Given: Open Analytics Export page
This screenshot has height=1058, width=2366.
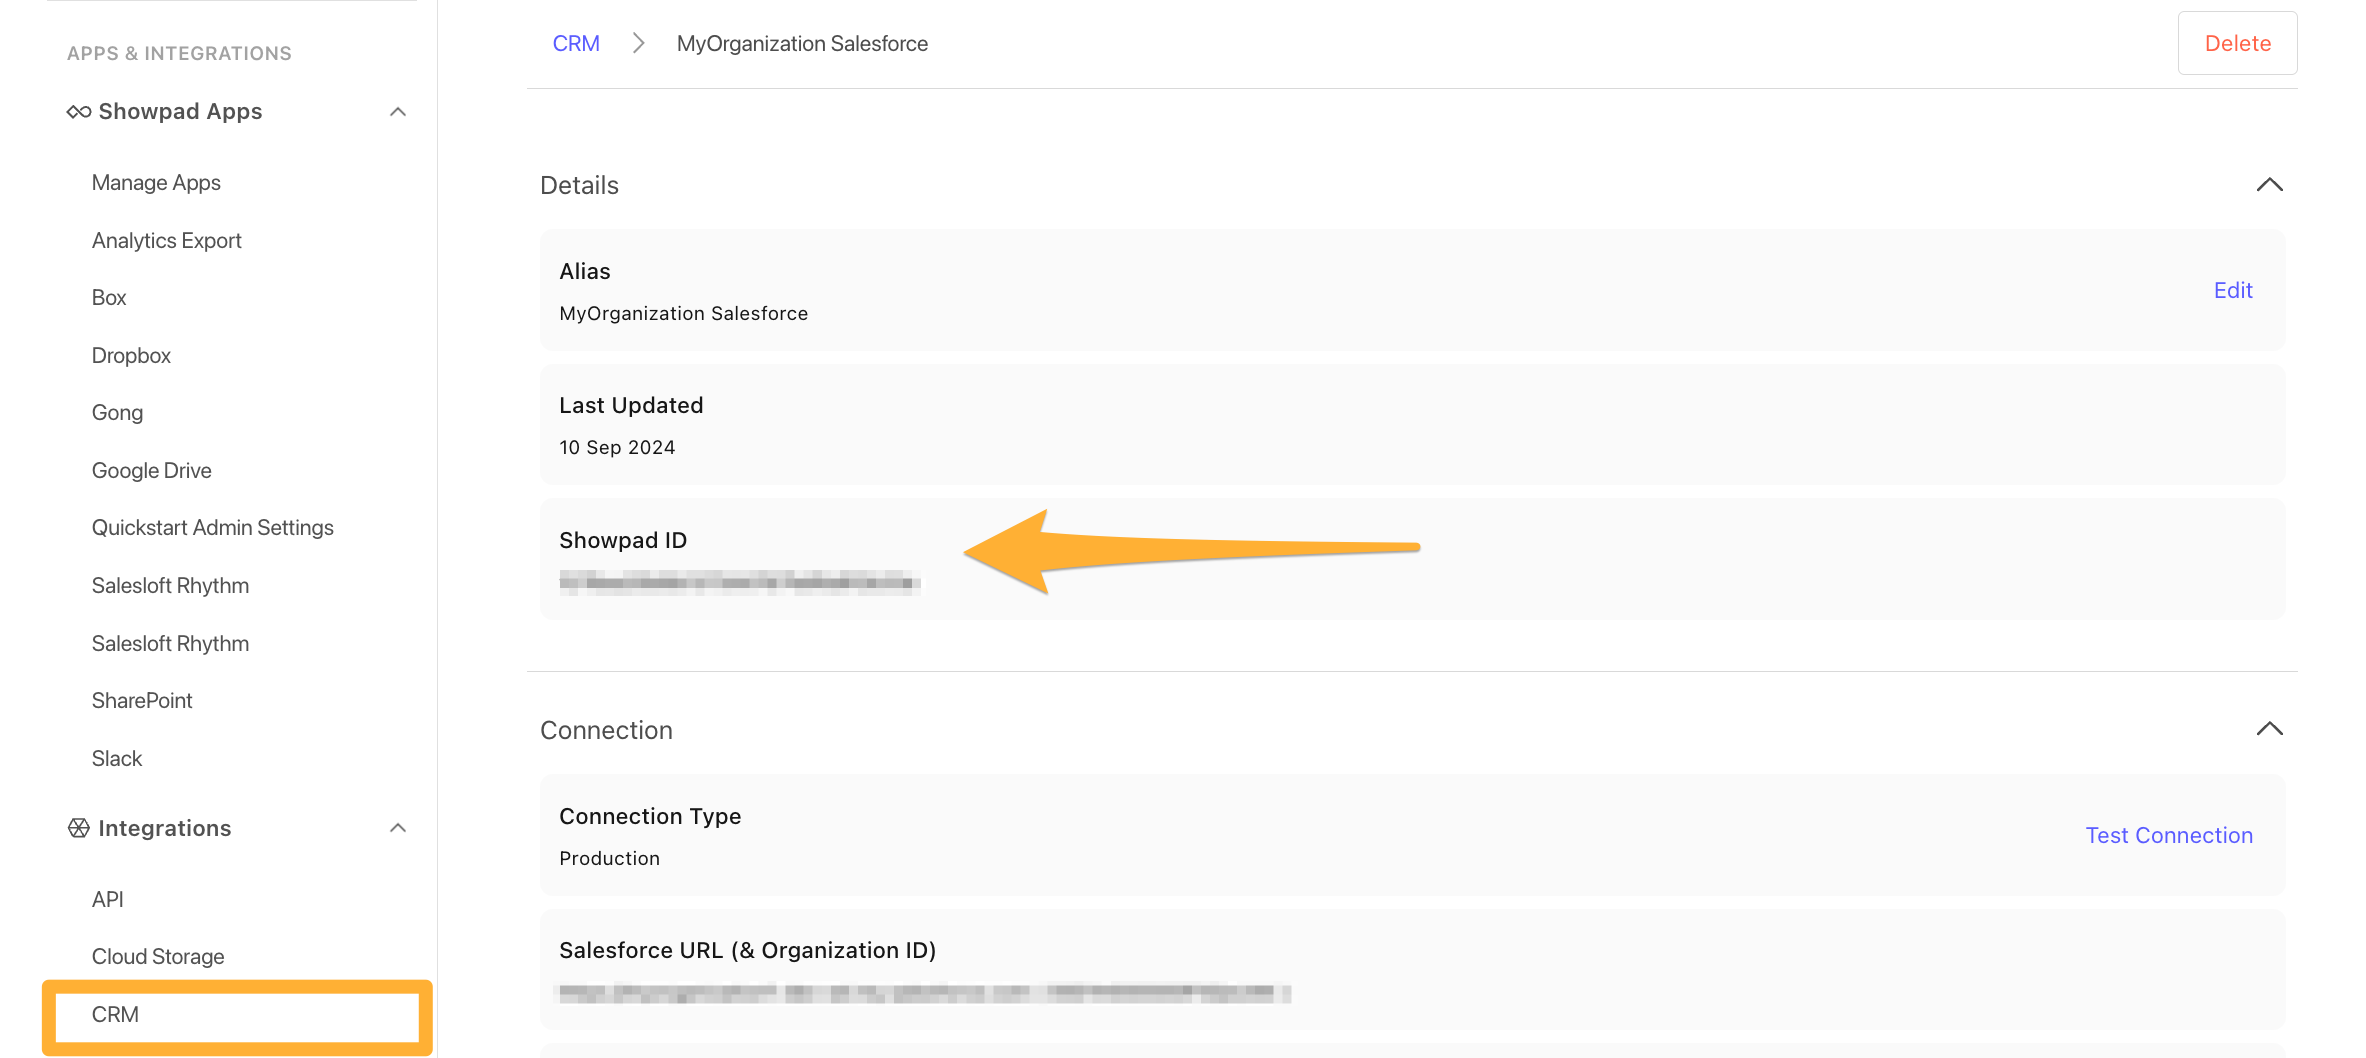Looking at the screenshot, I should (x=167, y=241).
